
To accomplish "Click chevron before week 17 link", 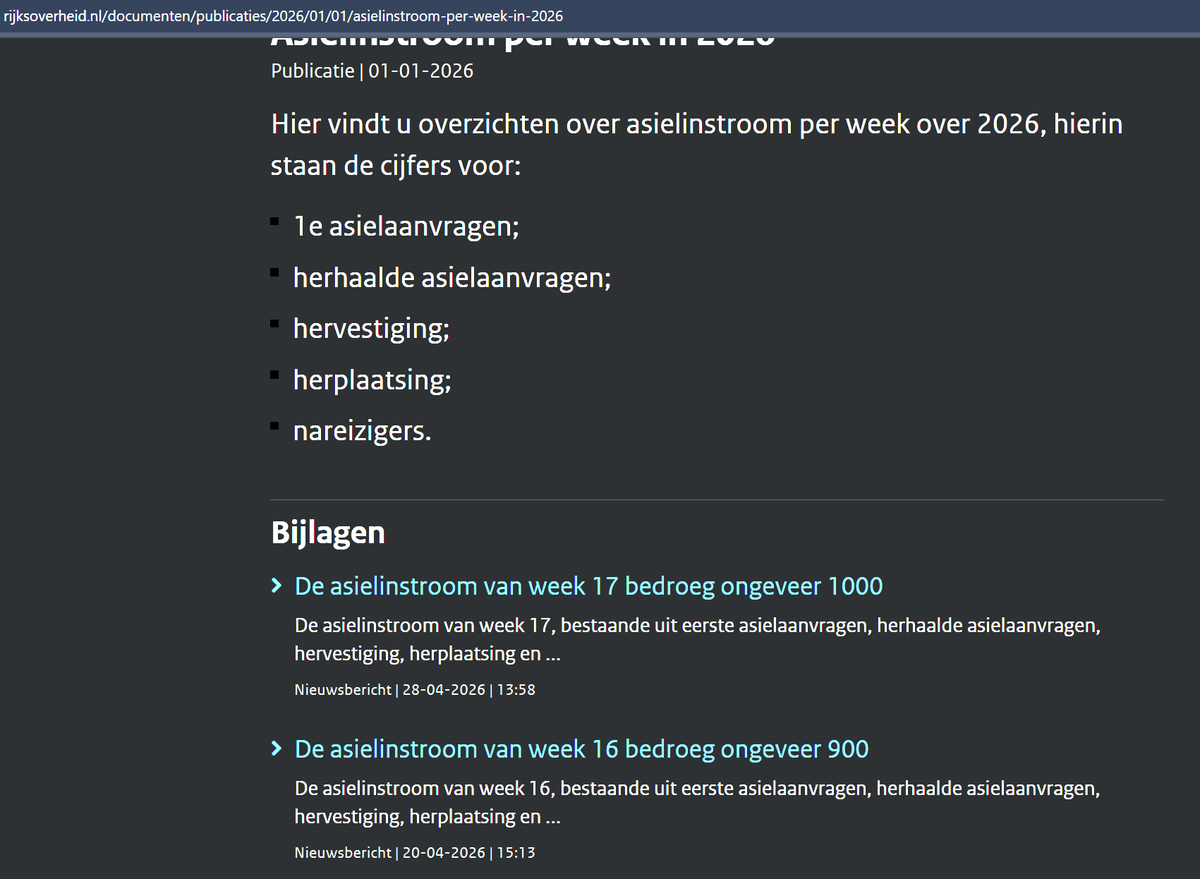I will pyautogui.click(x=277, y=586).
